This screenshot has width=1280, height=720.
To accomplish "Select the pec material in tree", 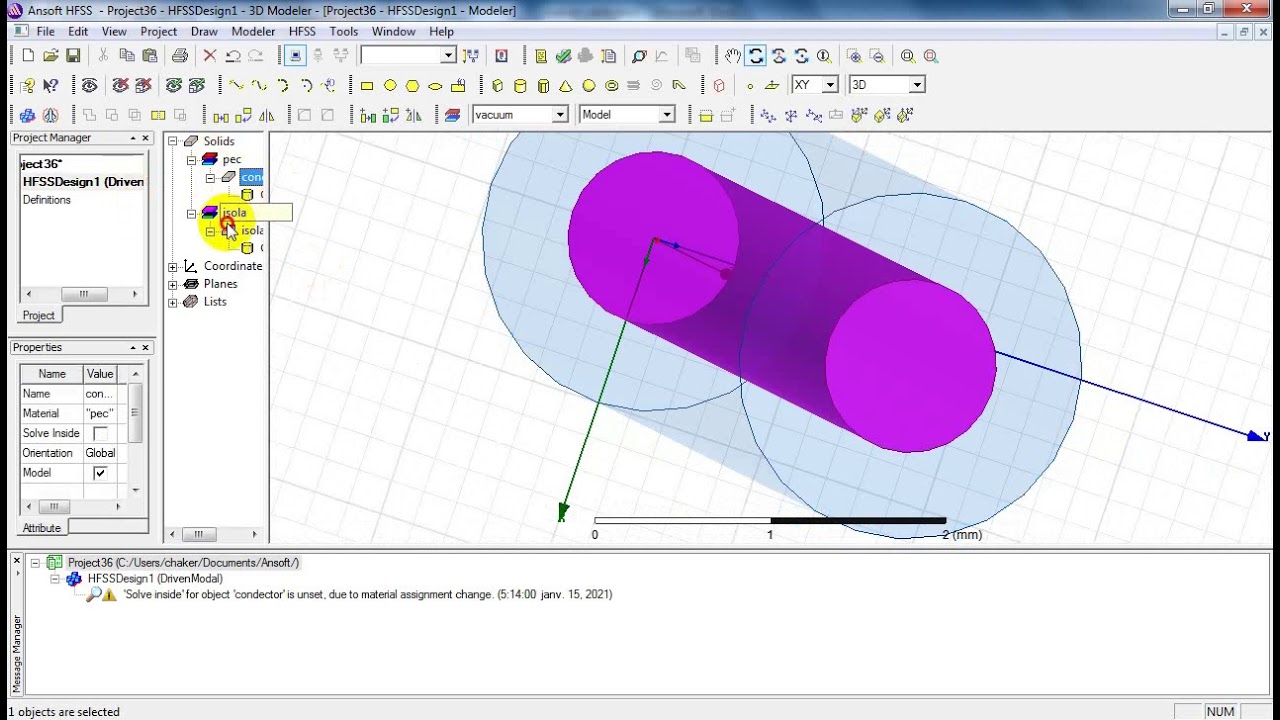I will (232, 159).
